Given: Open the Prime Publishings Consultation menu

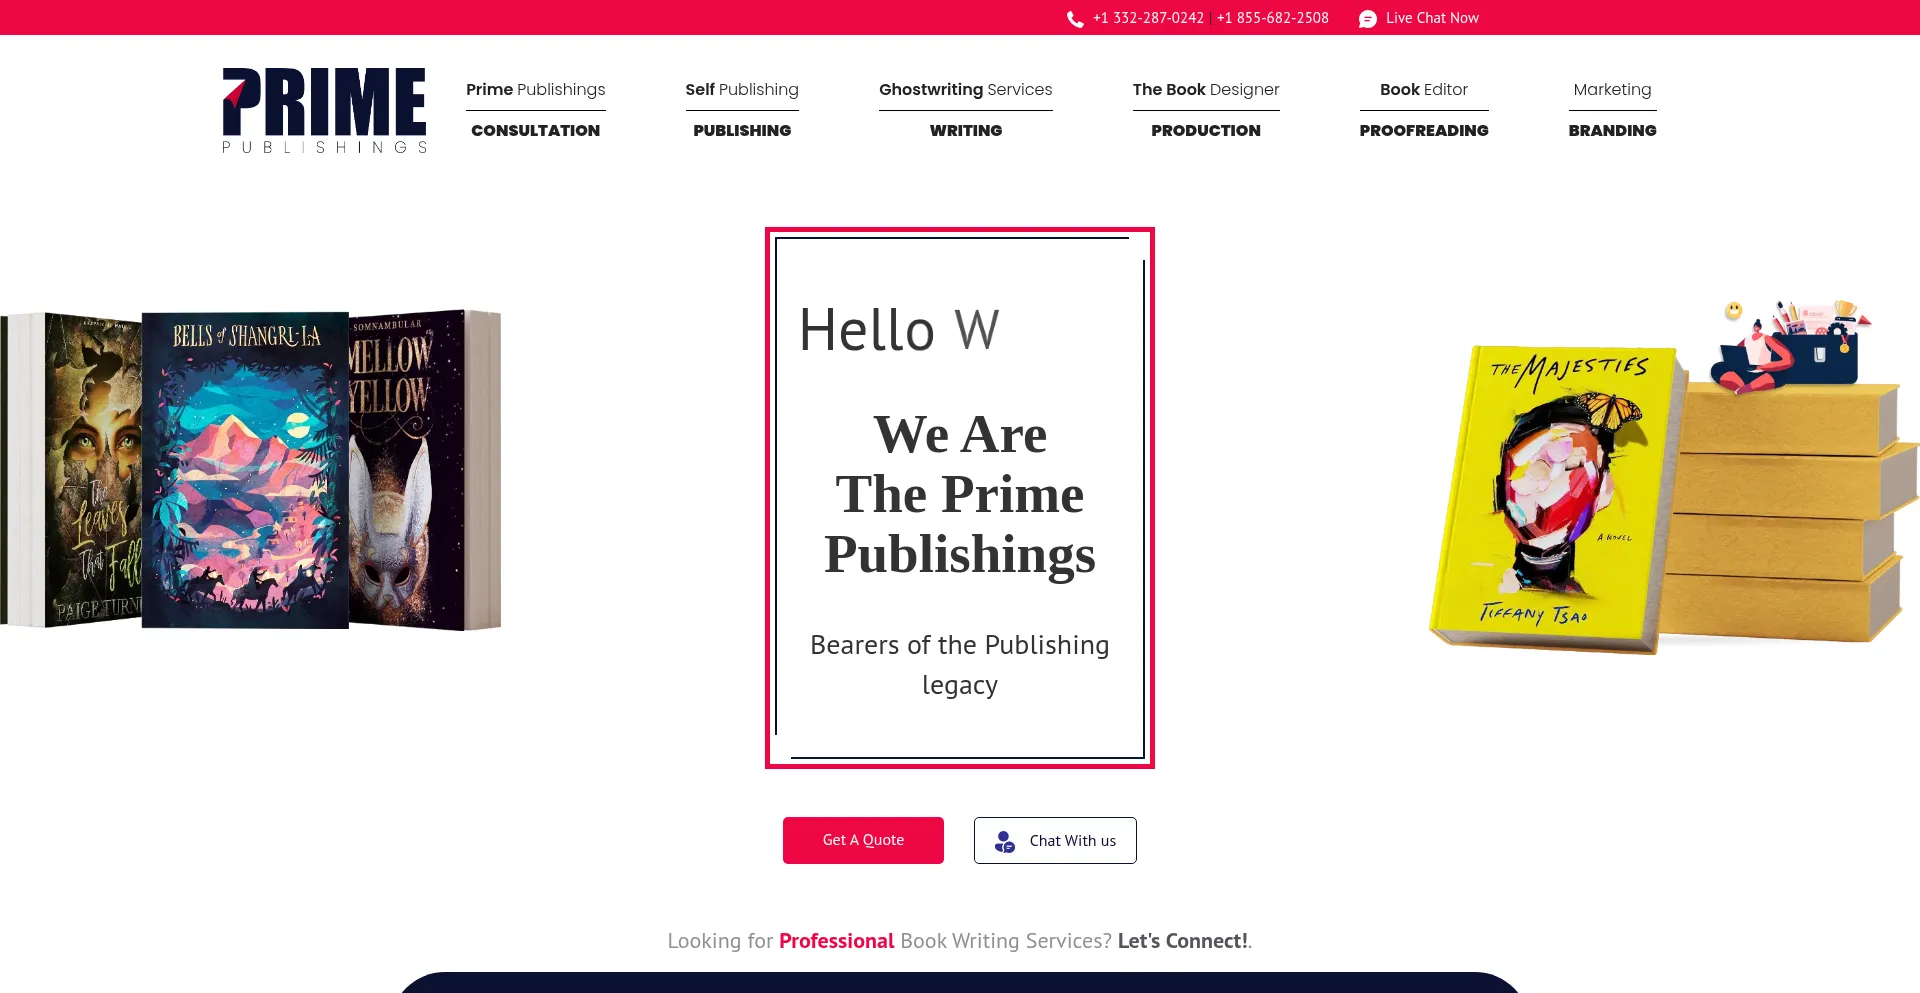Looking at the screenshot, I should click(535, 109).
